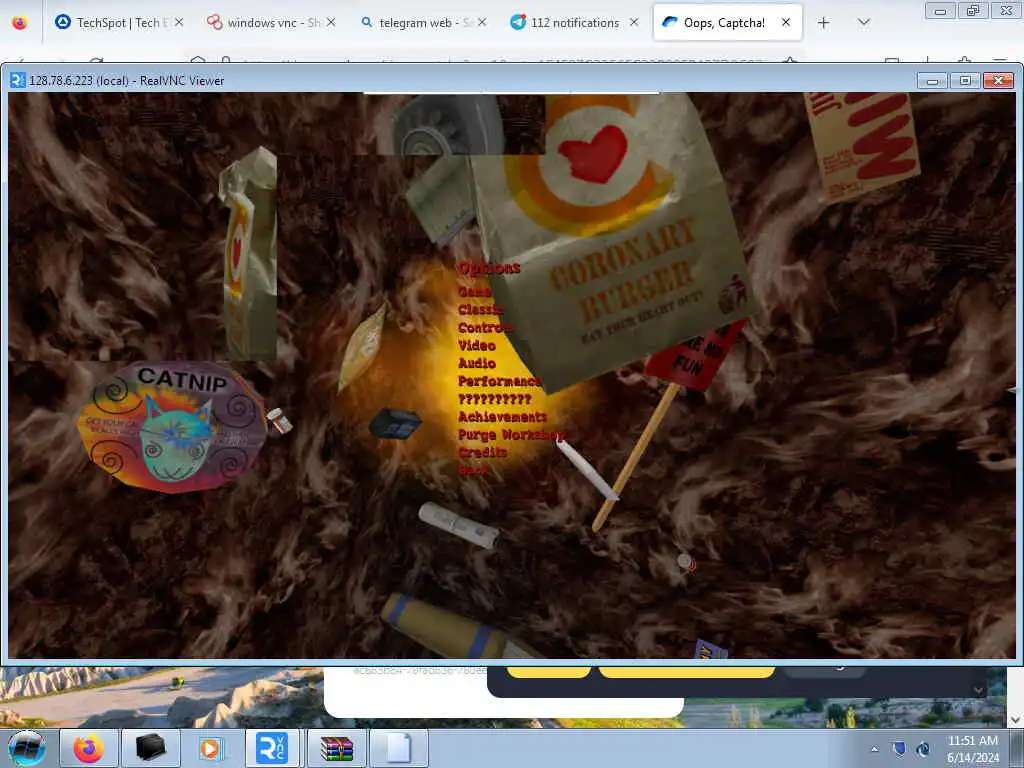Close the Oops, Captcha! tab
1024x768 pixels.
coord(786,22)
